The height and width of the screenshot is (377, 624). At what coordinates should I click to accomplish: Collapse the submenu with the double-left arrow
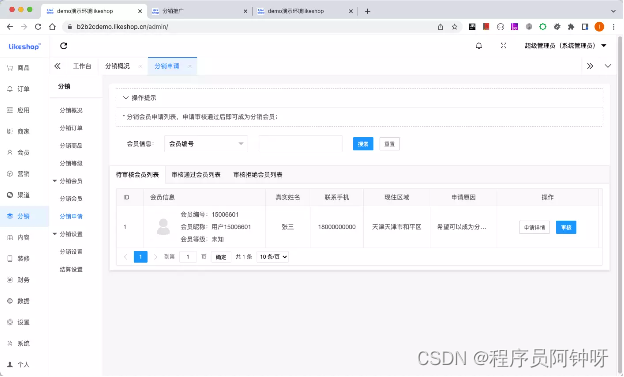pos(57,66)
